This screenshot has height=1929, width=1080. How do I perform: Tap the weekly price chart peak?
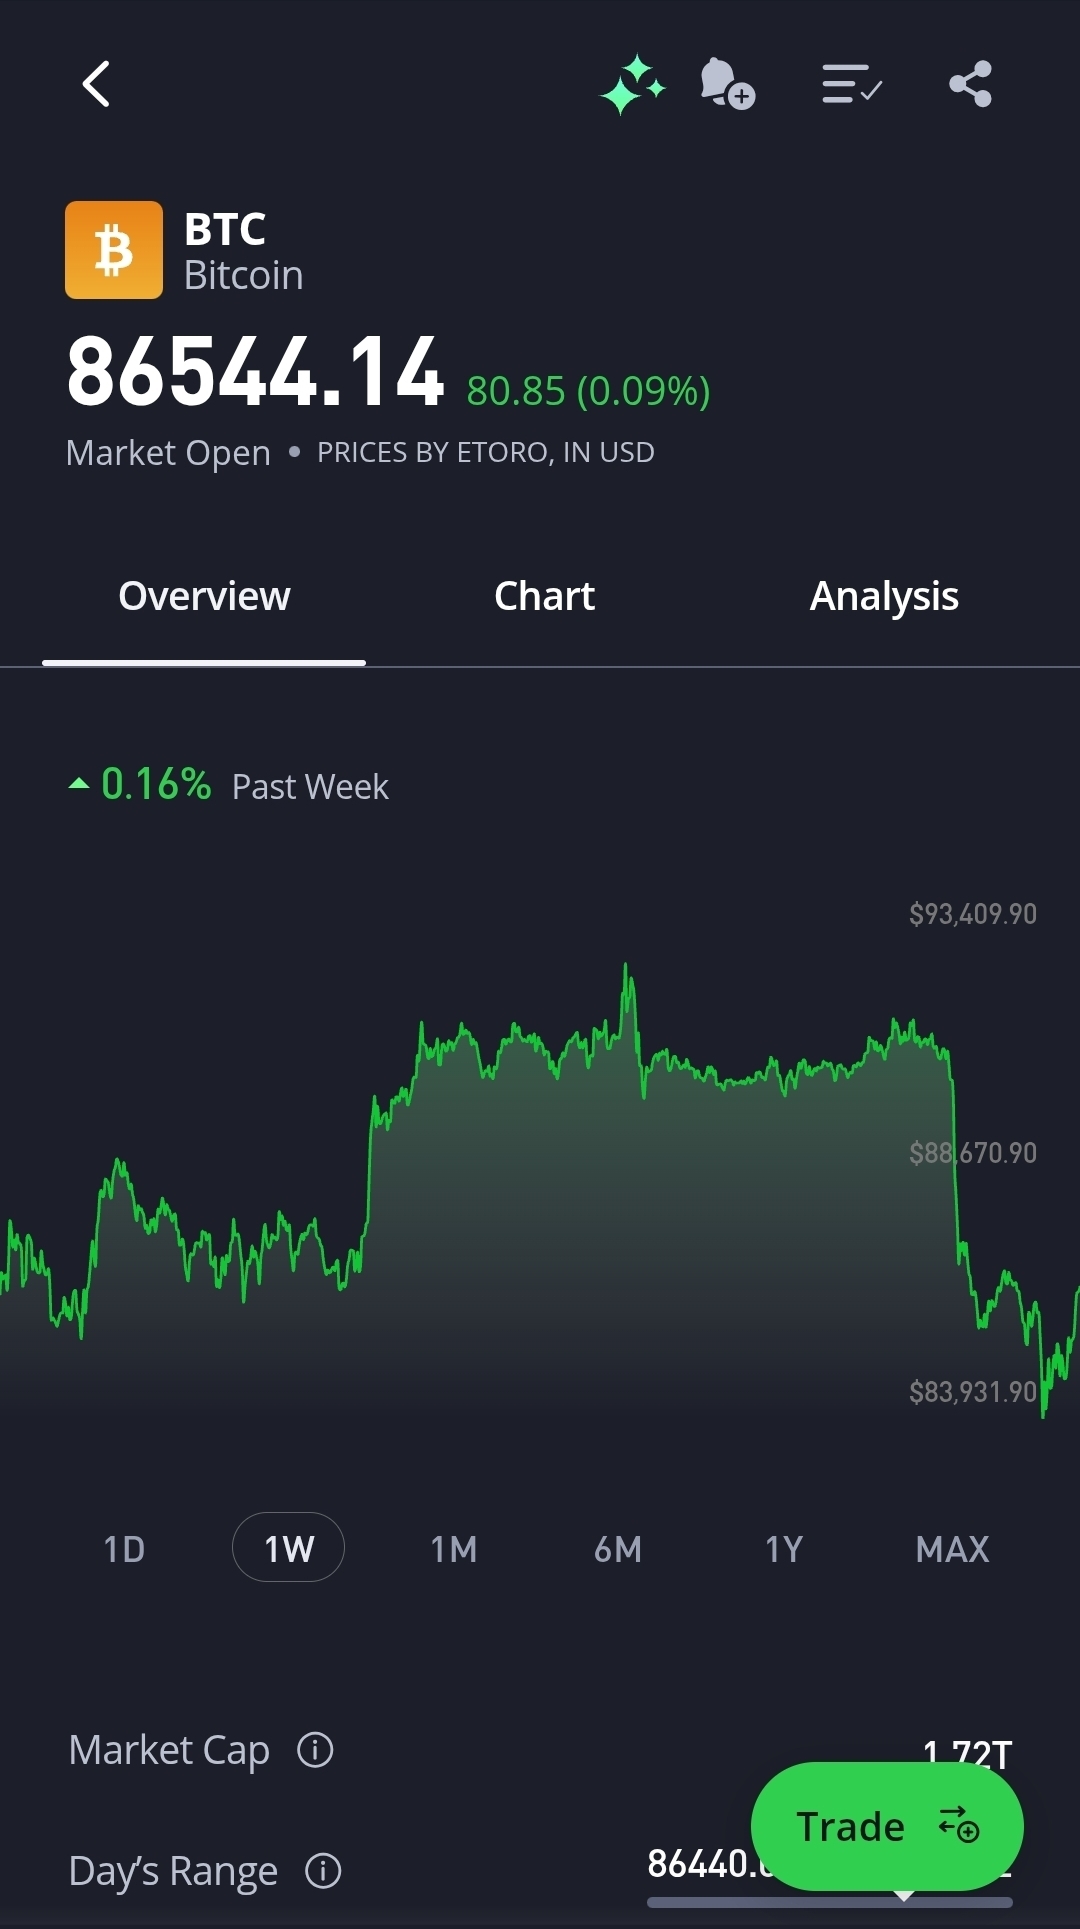click(627, 968)
